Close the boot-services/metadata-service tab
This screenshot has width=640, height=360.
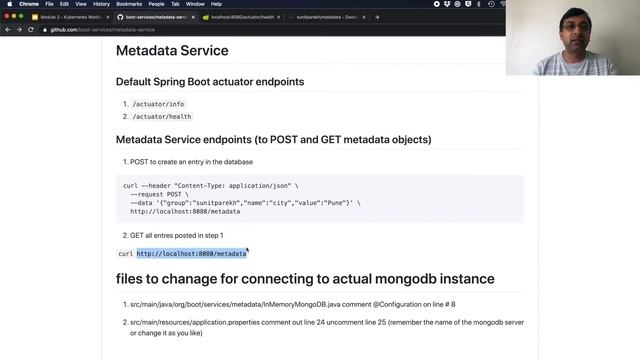click(193, 17)
